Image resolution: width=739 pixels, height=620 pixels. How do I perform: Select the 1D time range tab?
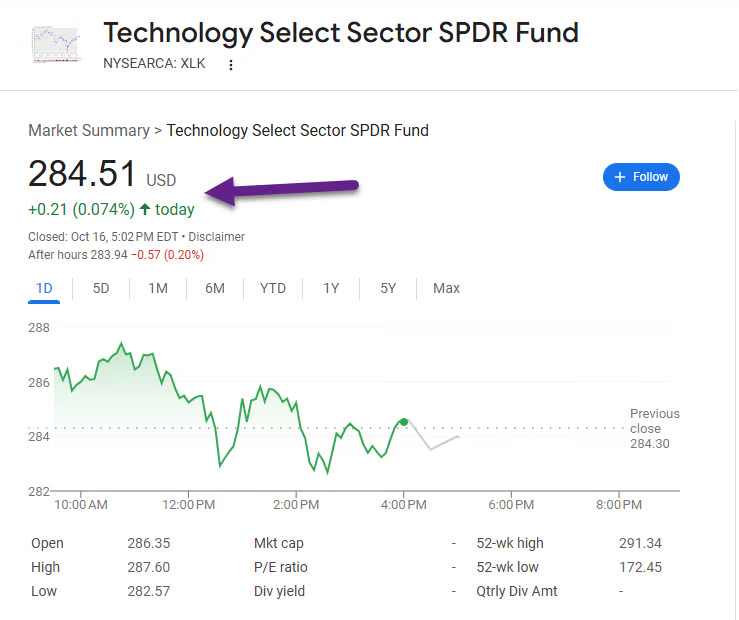click(x=44, y=288)
